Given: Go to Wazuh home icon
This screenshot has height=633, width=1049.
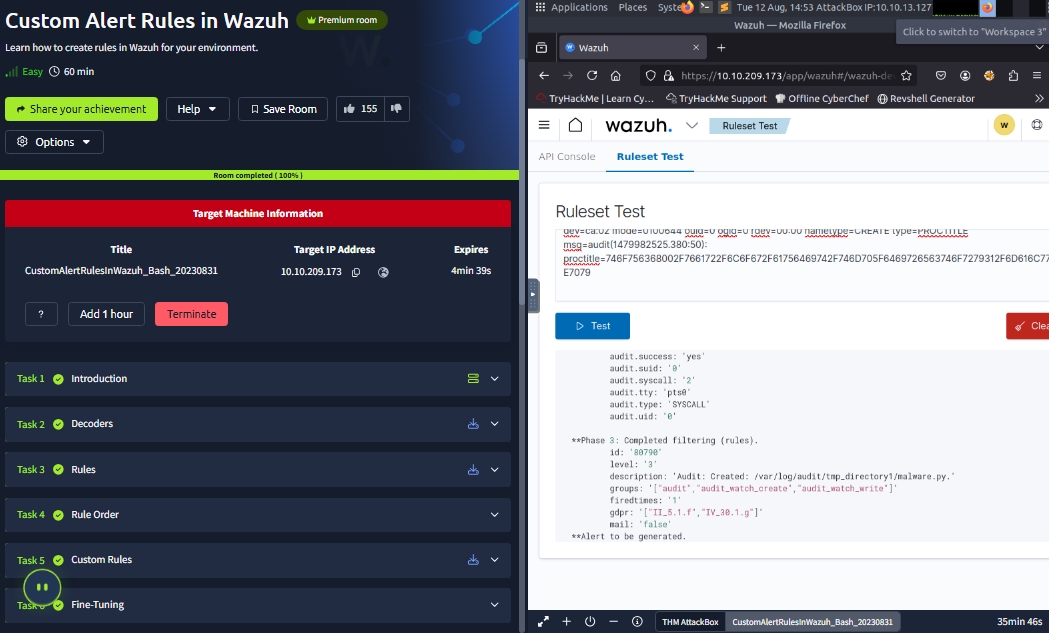Looking at the screenshot, I should coord(575,125).
